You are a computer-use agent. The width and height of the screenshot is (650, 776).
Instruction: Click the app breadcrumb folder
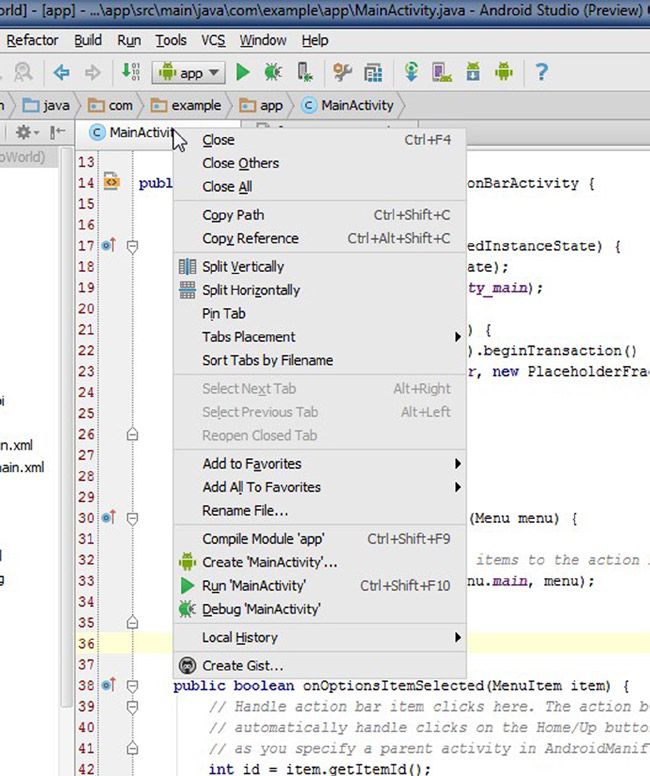pyautogui.click(x=261, y=105)
